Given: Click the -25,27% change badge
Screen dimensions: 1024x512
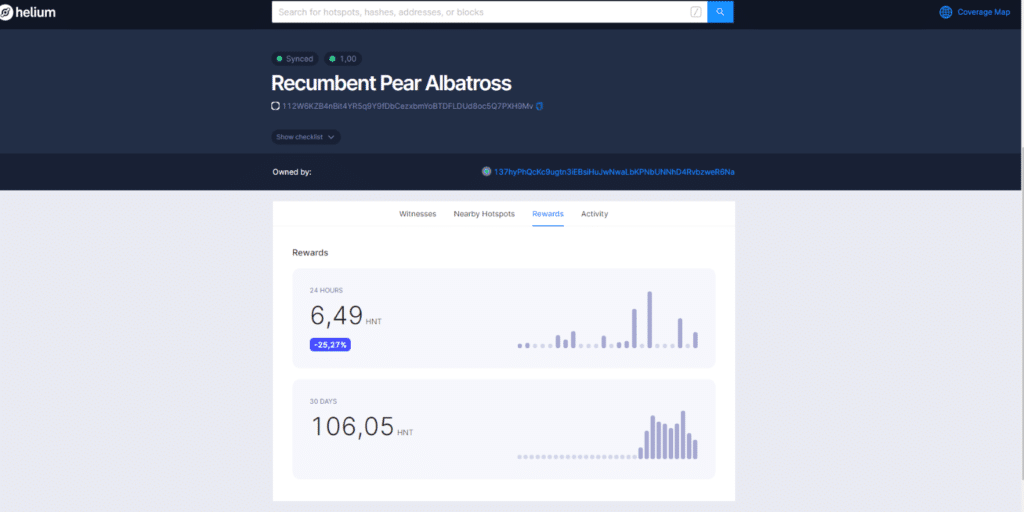Looking at the screenshot, I should pos(330,344).
